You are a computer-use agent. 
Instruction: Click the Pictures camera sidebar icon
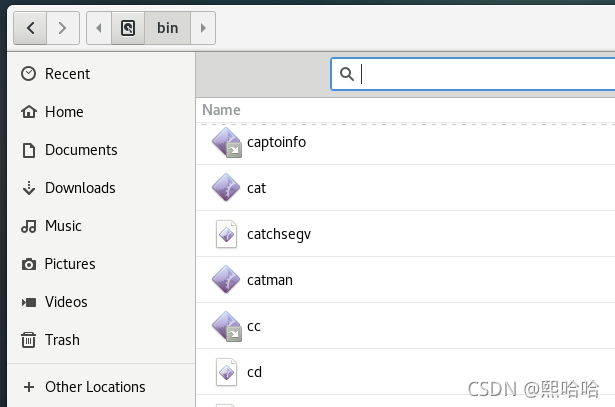tap(28, 264)
